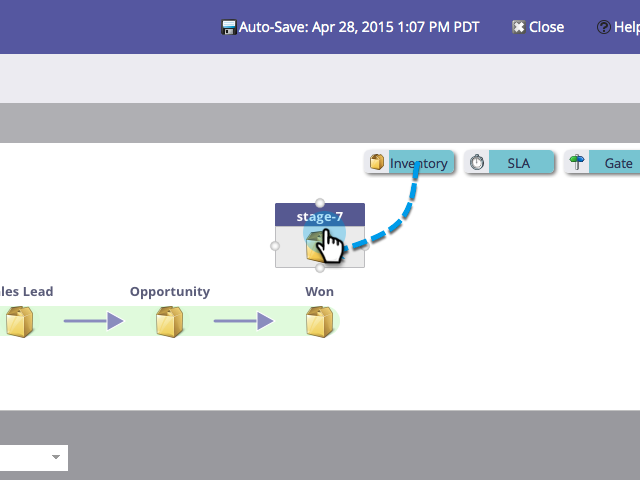The width and height of the screenshot is (640, 480).
Task: Select the Sales Lead stage box icon
Action: (20, 322)
